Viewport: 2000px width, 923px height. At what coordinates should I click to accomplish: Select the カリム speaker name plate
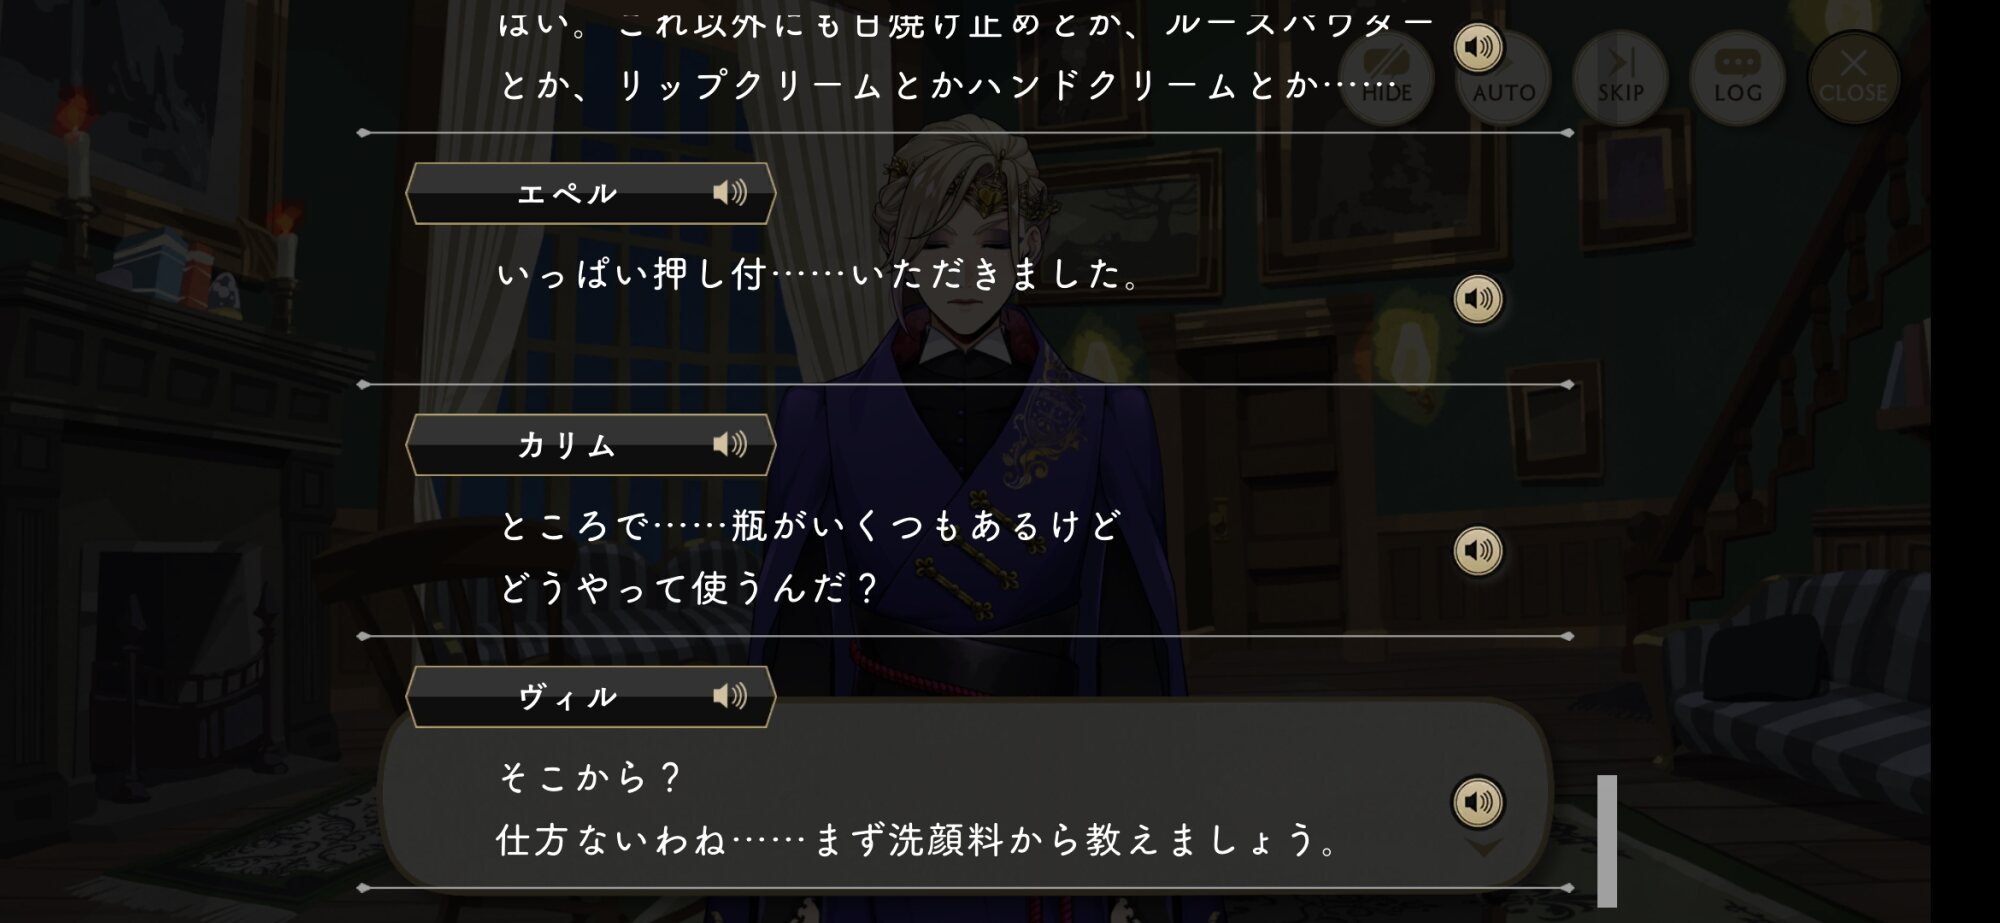click(x=591, y=445)
